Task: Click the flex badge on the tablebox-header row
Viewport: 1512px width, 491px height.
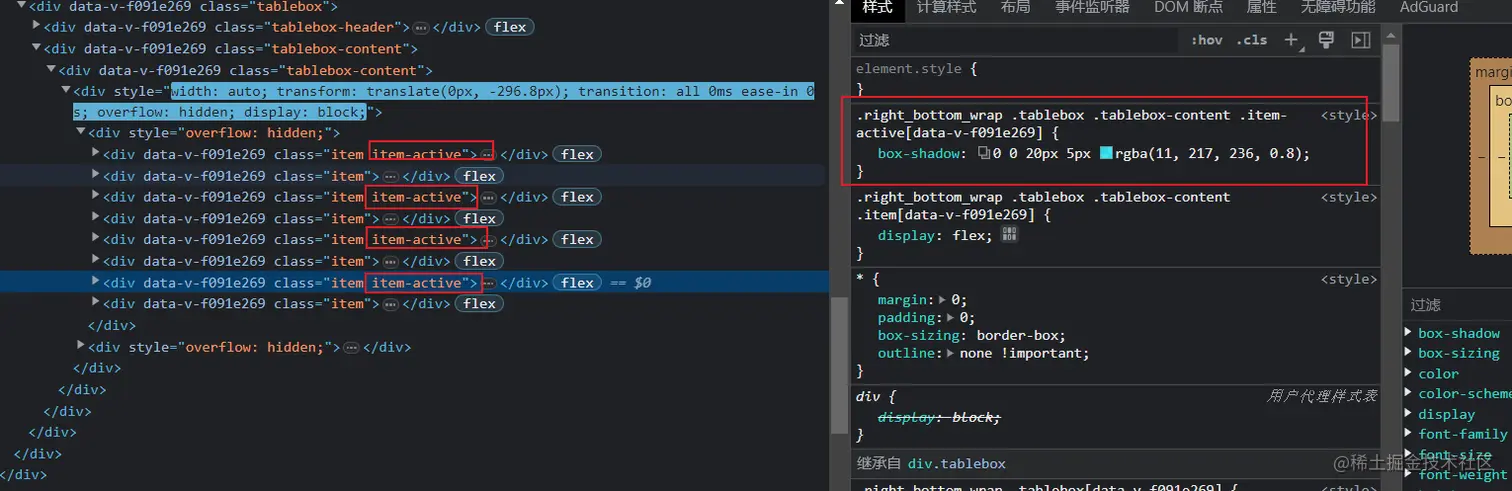Action: click(510, 27)
